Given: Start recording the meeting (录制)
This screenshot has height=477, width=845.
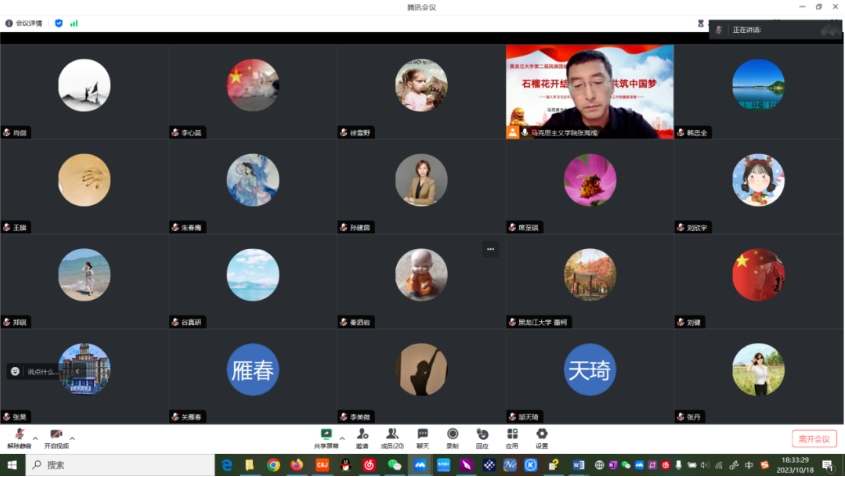Looking at the screenshot, I should pyautogui.click(x=452, y=438).
